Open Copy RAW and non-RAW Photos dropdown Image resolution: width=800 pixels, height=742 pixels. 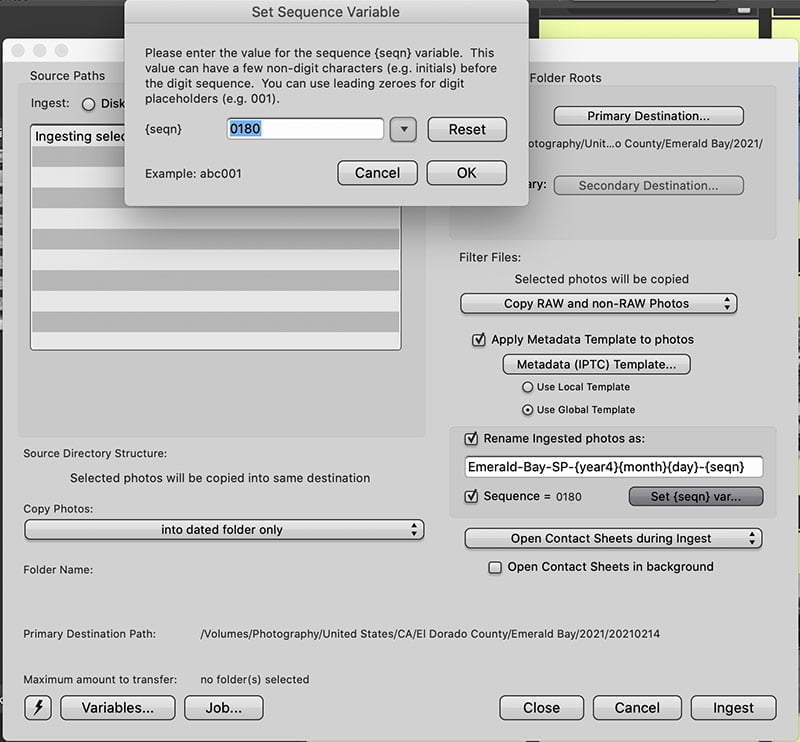click(x=598, y=304)
